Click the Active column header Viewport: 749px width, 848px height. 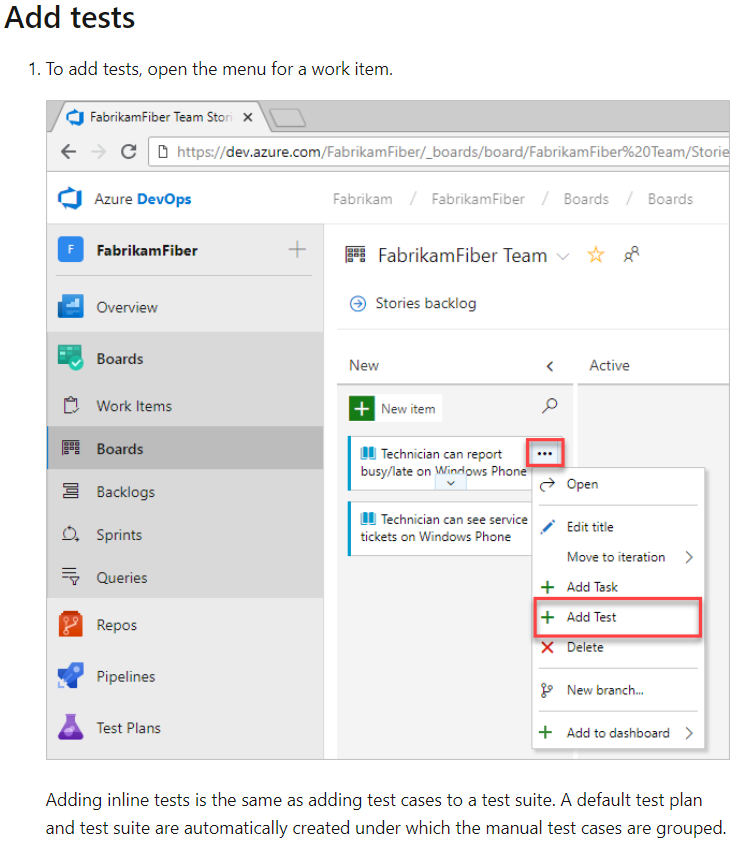[x=609, y=366]
